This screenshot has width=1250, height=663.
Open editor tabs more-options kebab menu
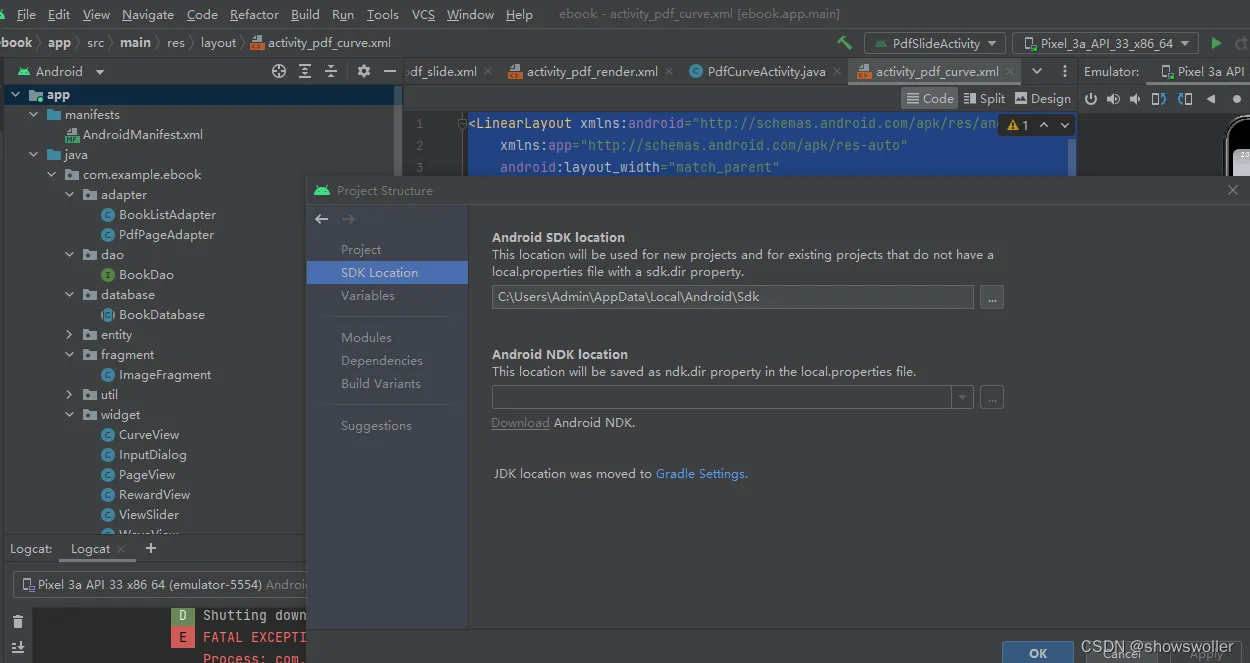1063,71
